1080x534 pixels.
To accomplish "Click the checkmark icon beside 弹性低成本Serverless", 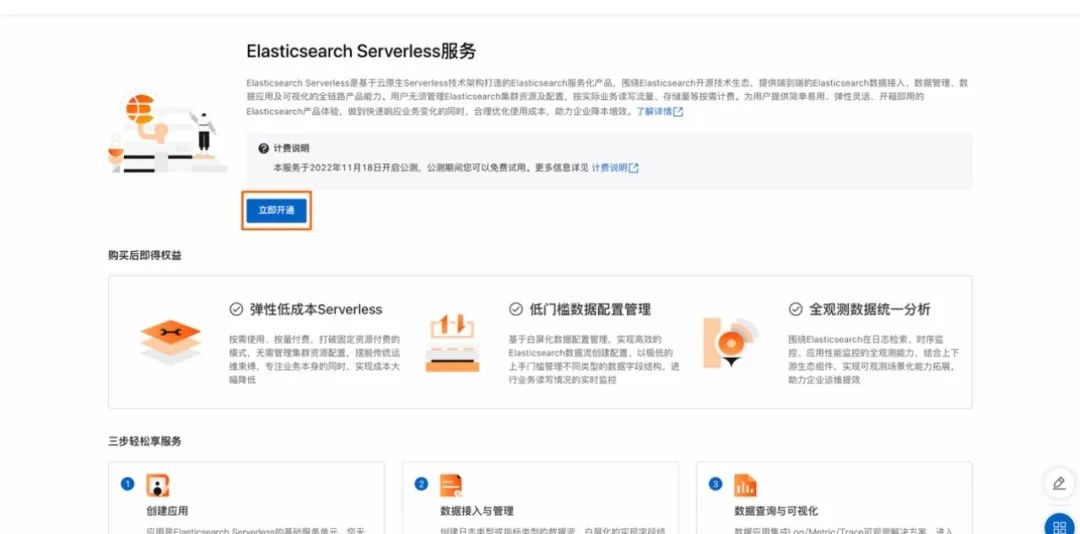I will point(236,309).
